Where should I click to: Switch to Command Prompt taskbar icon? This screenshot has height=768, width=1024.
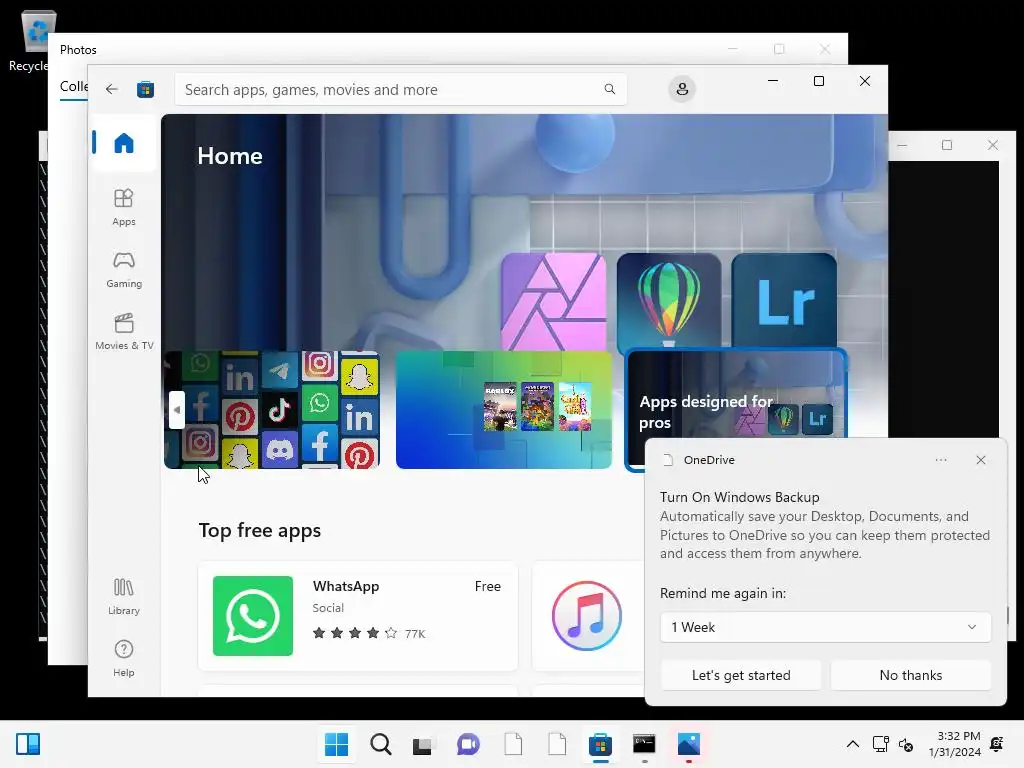tap(644, 744)
